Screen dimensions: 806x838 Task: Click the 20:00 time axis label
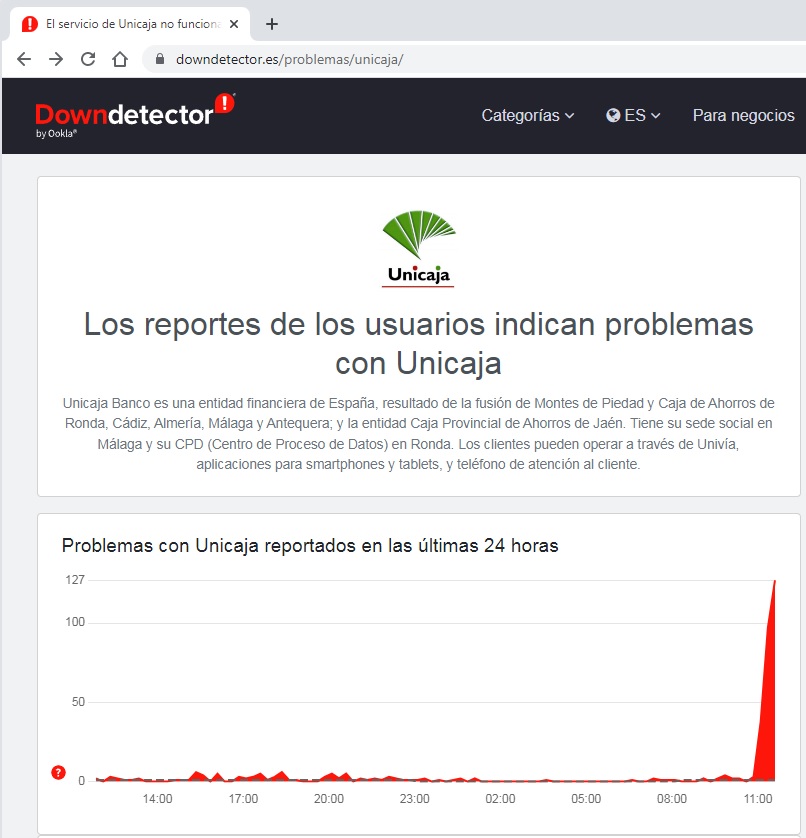coord(329,798)
